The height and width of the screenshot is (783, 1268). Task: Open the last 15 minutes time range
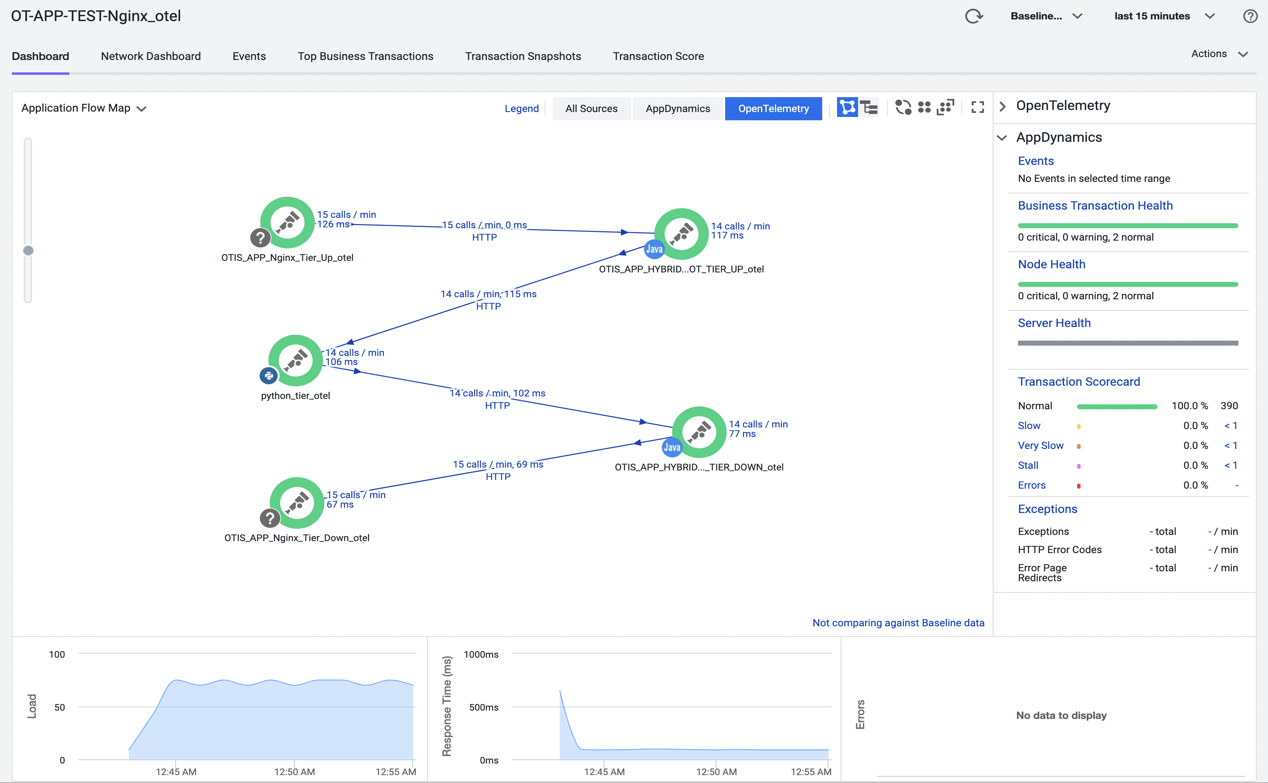pyautogui.click(x=1164, y=16)
